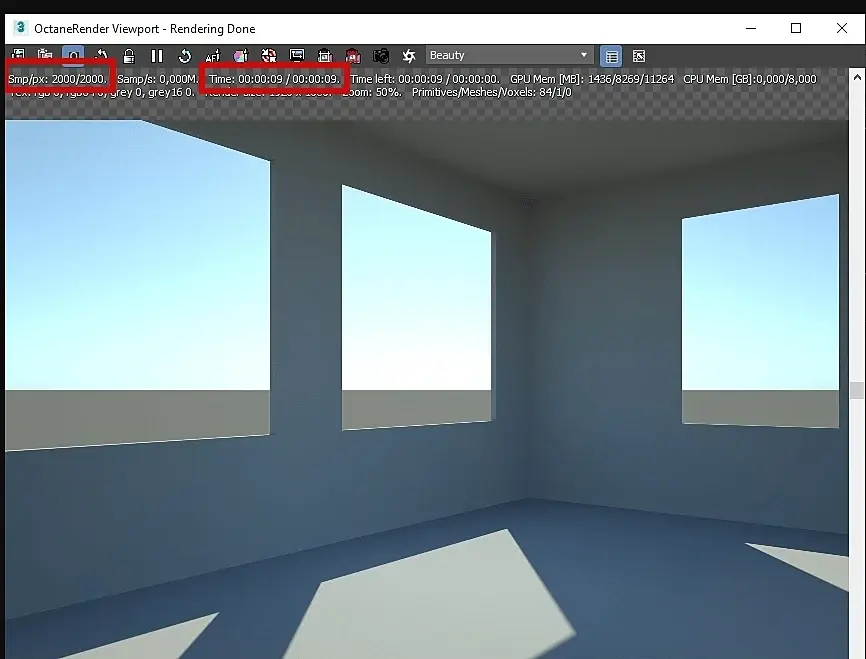Click the monitor-shaped render region icon
The height and width of the screenshot is (659, 866).
[x=297, y=56]
